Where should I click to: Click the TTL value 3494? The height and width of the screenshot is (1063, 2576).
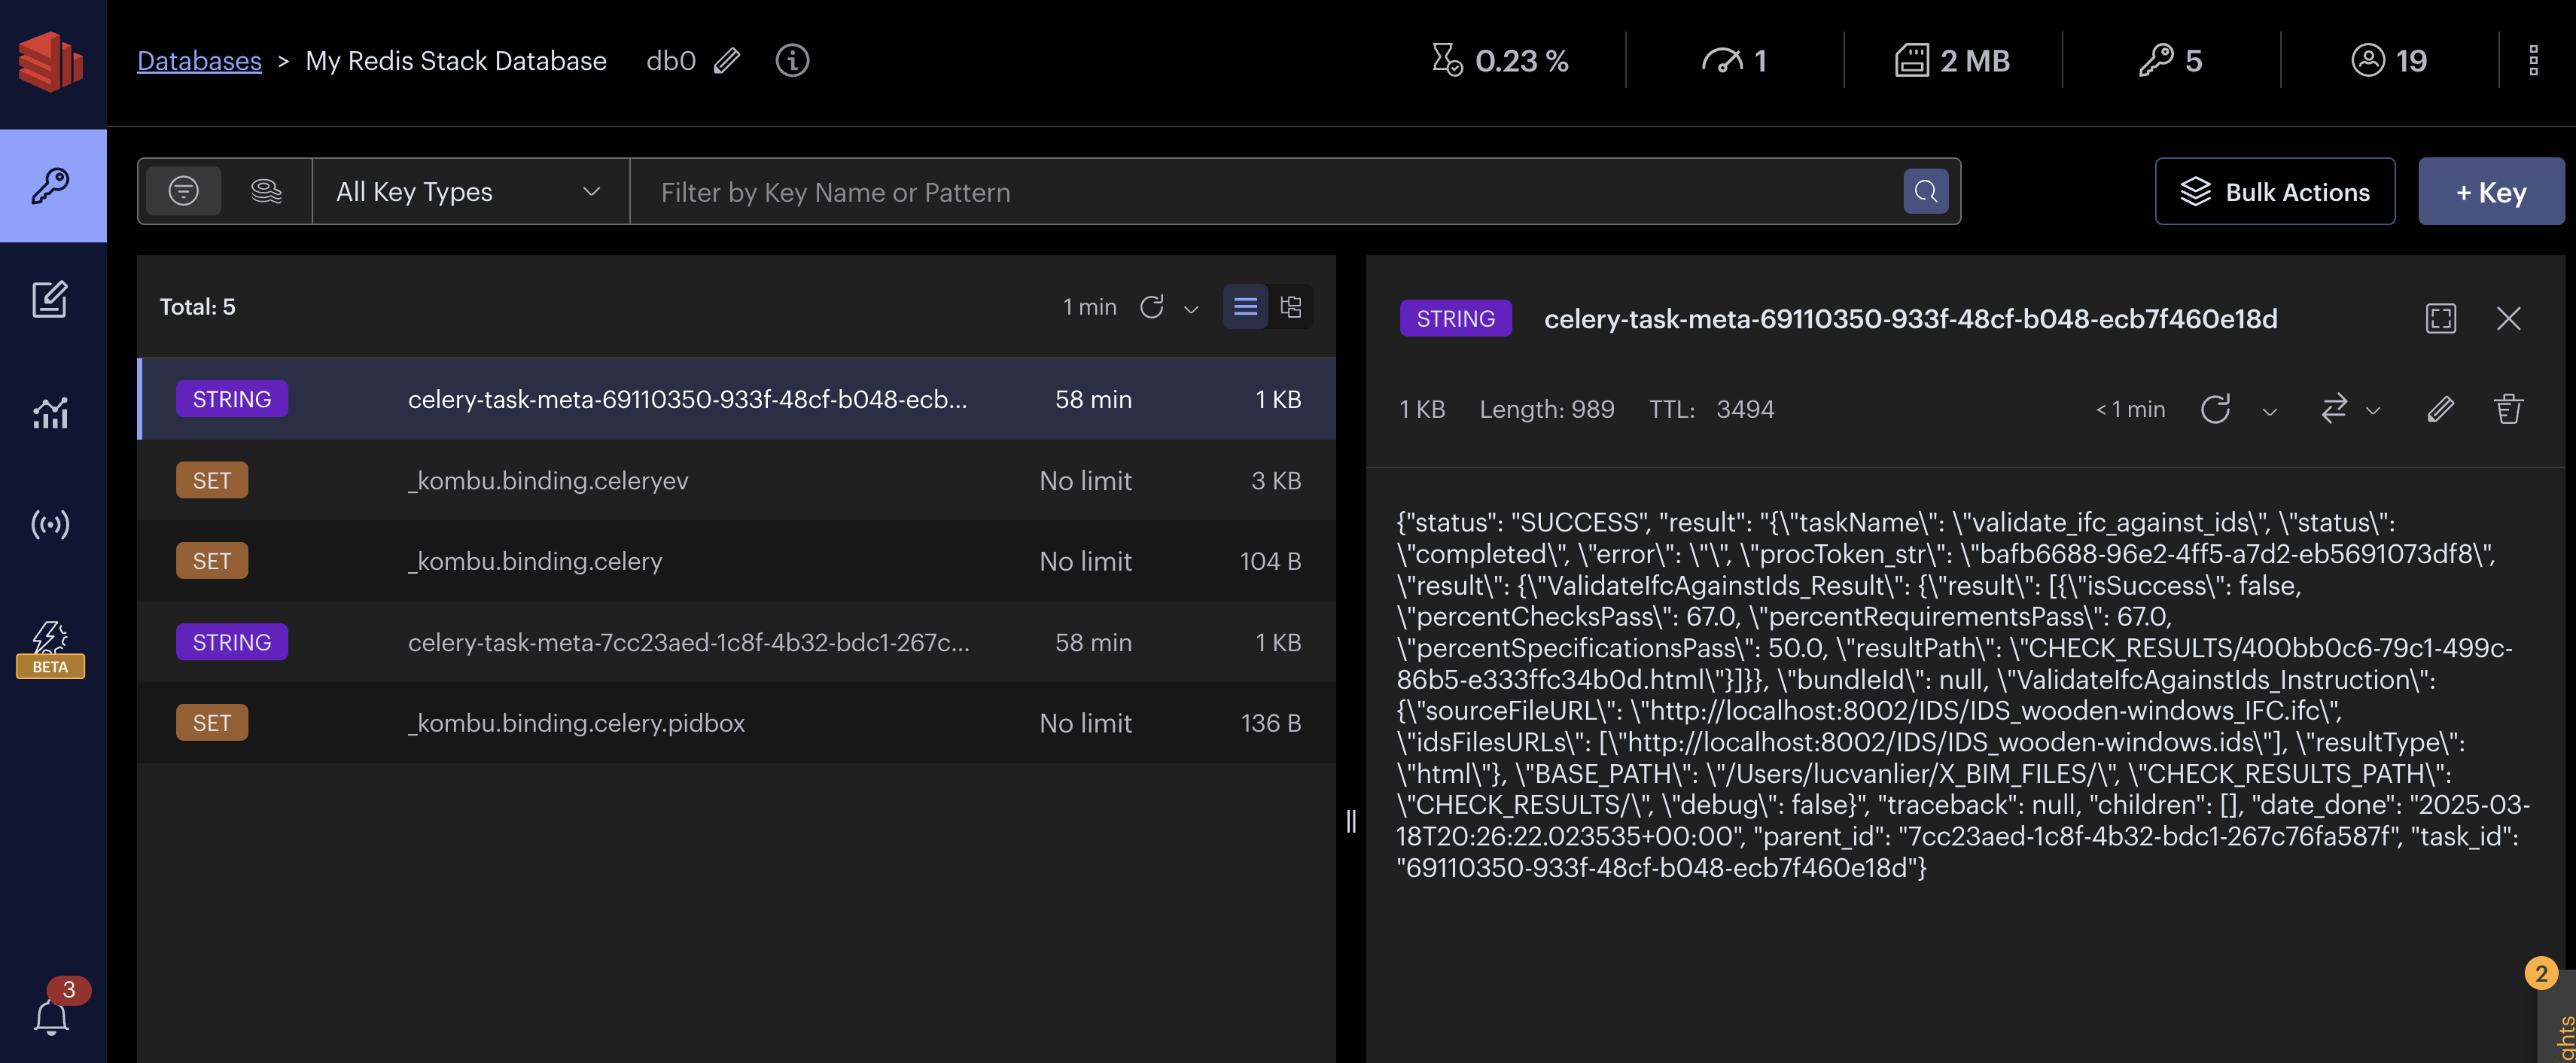click(x=1745, y=409)
